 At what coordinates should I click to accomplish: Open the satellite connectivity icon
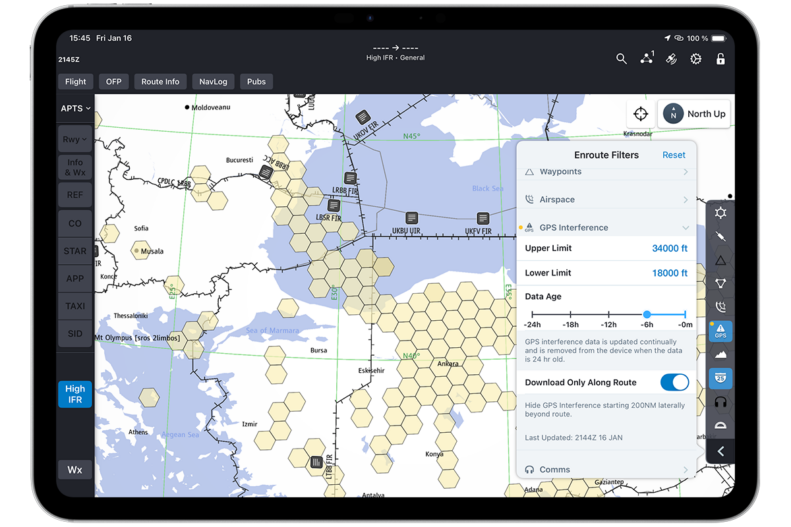pos(672,59)
